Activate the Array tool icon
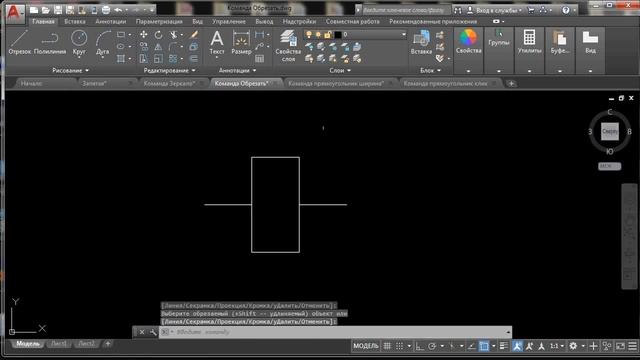This screenshot has height=360, width=640. (173, 59)
